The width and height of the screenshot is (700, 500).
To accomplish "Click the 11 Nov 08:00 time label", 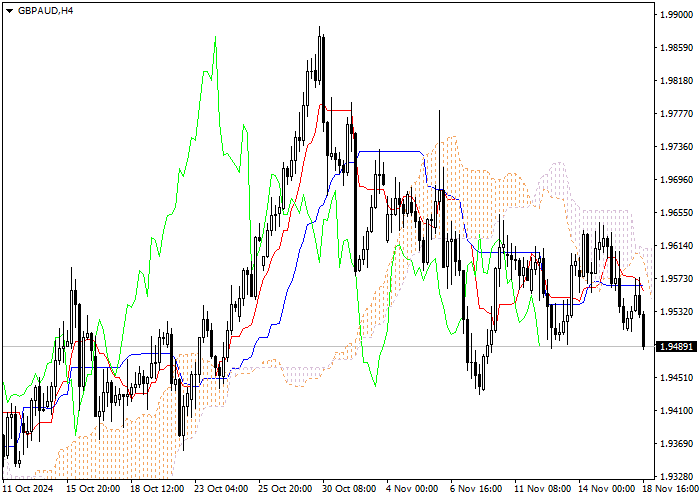I will point(542,489).
